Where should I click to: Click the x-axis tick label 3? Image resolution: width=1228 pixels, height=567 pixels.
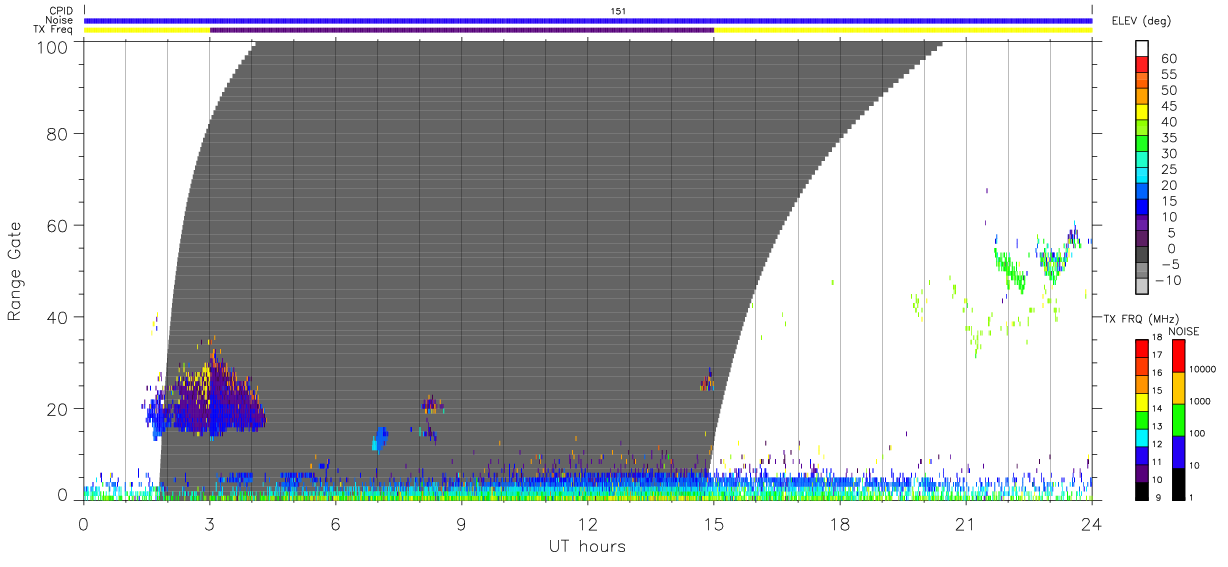tap(210, 523)
